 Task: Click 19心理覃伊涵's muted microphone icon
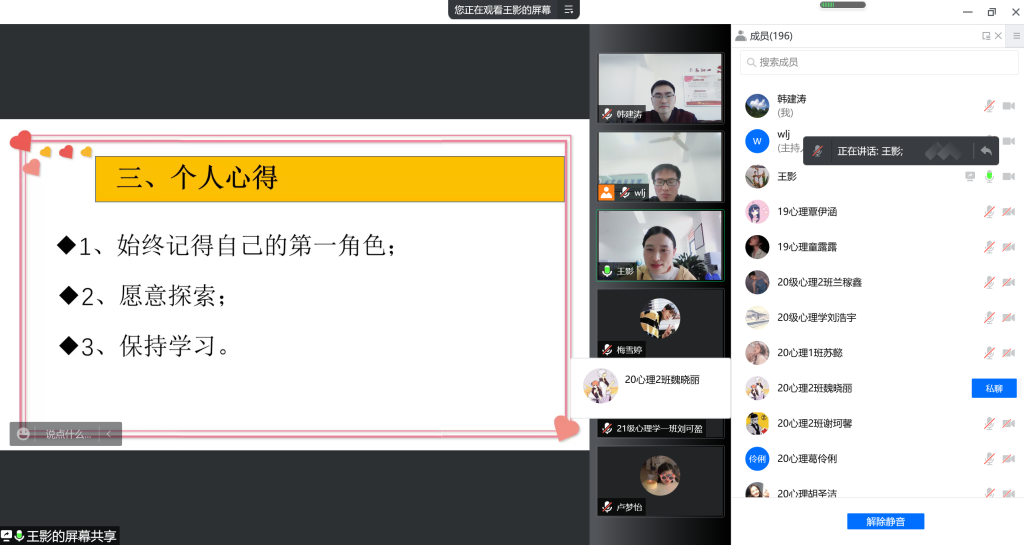(x=989, y=212)
